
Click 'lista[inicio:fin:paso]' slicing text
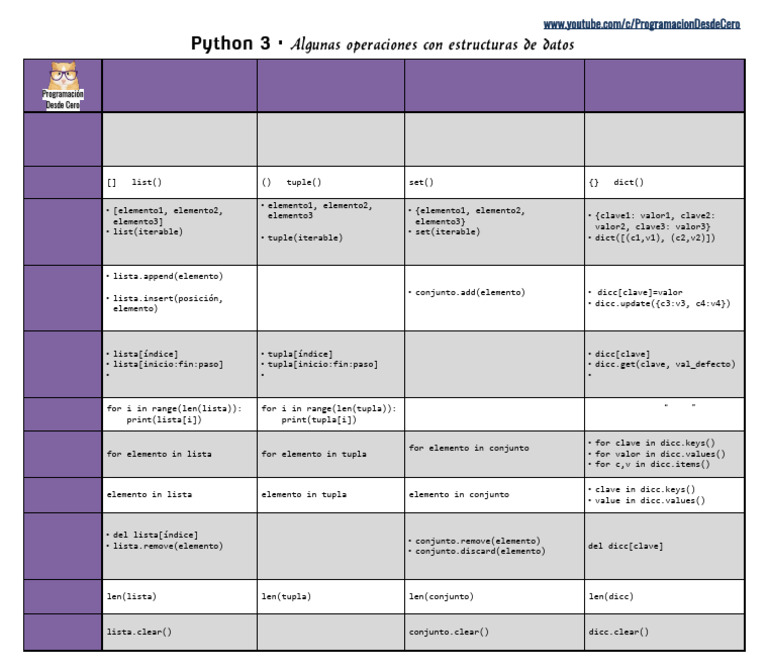coord(168,364)
